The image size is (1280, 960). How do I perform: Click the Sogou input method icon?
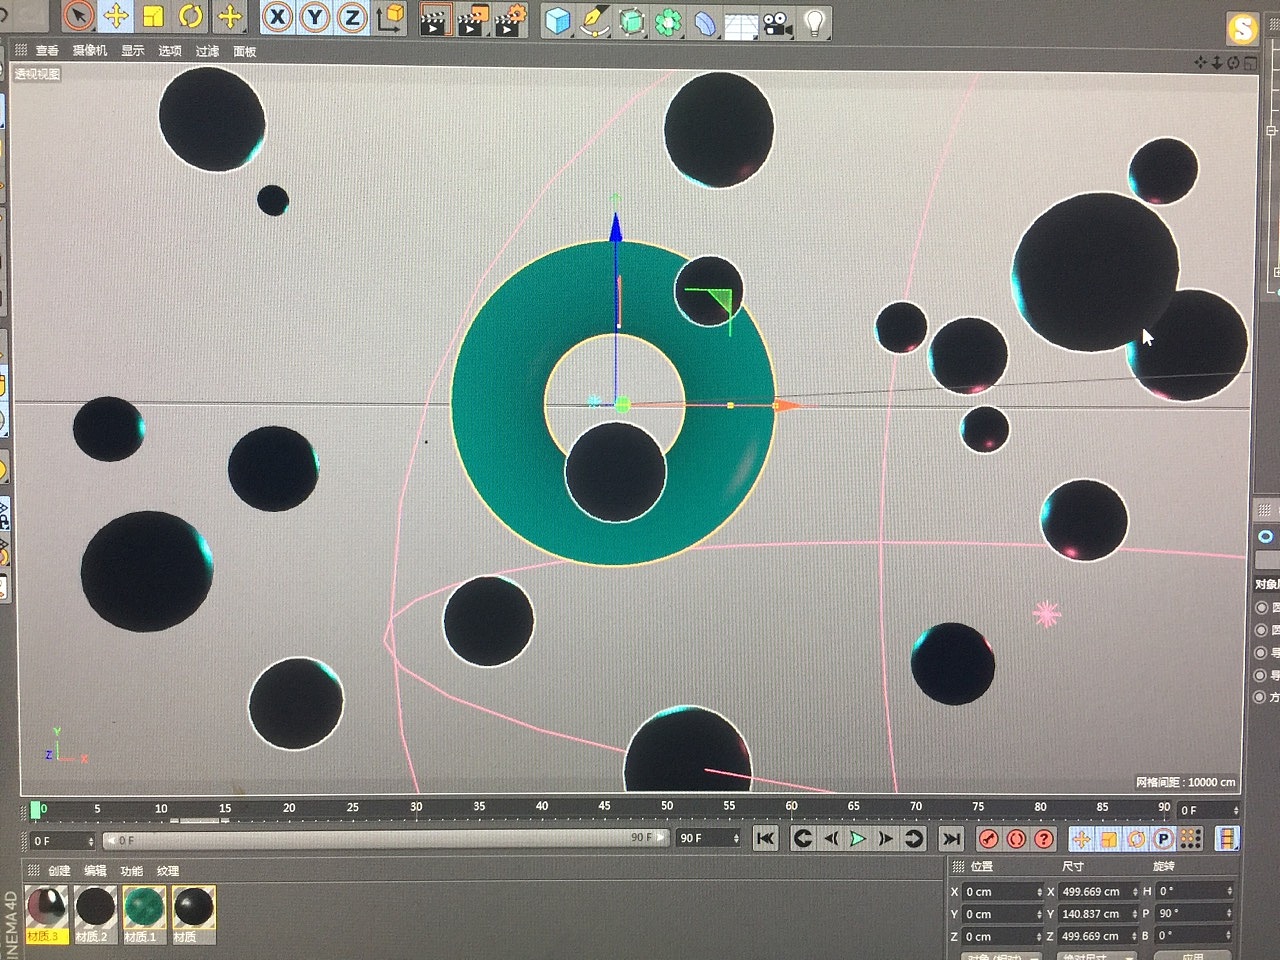pyautogui.click(x=1242, y=29)
